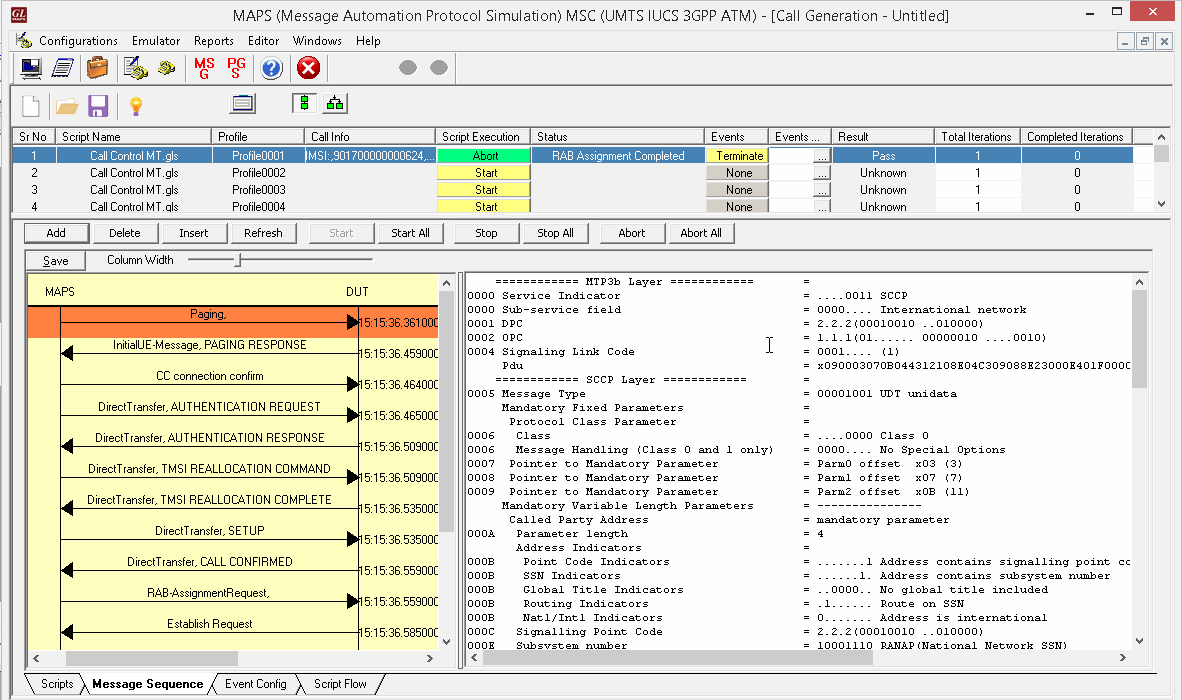Screen dimensions: 1182x700
Task: Click the Add button
Action: [57, 233]
